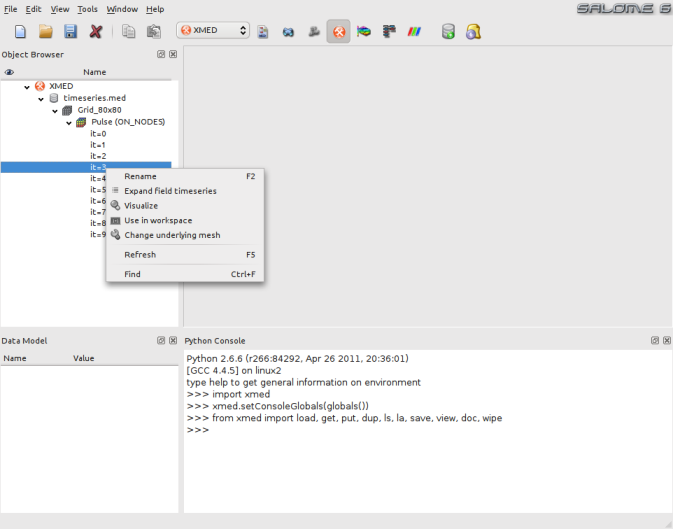
Task: Select timeseries.med in the tree
Action: point(94,98)
